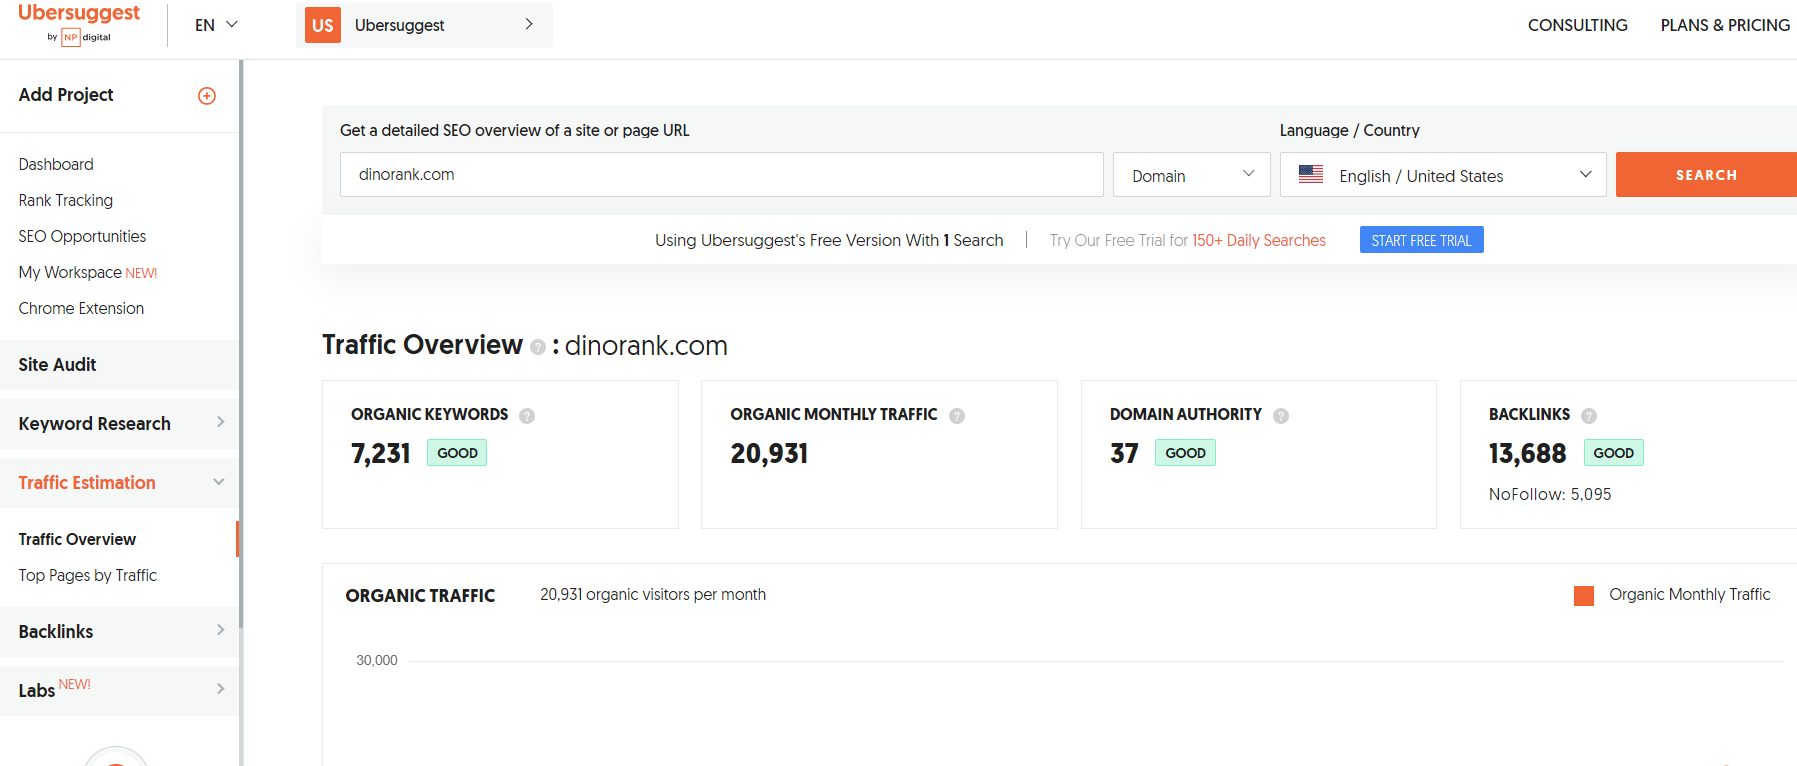The height and width of the screenshot is (766, 1797).
Task: Open help icon next to Backlinks card
Action: (1589, 416)
